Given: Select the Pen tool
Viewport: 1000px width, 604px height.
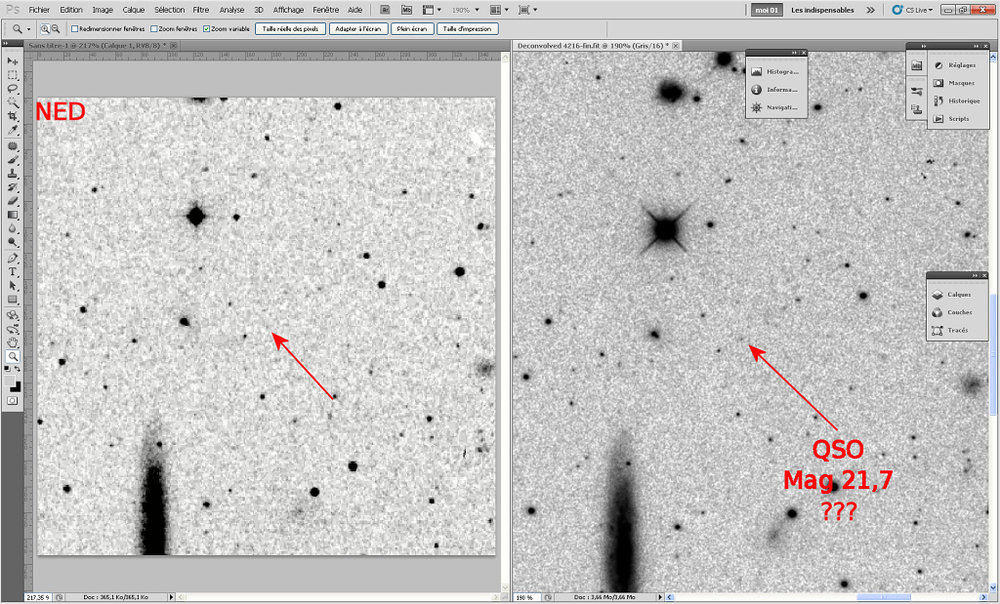Looking at the screenshot, I should point(13,259).
